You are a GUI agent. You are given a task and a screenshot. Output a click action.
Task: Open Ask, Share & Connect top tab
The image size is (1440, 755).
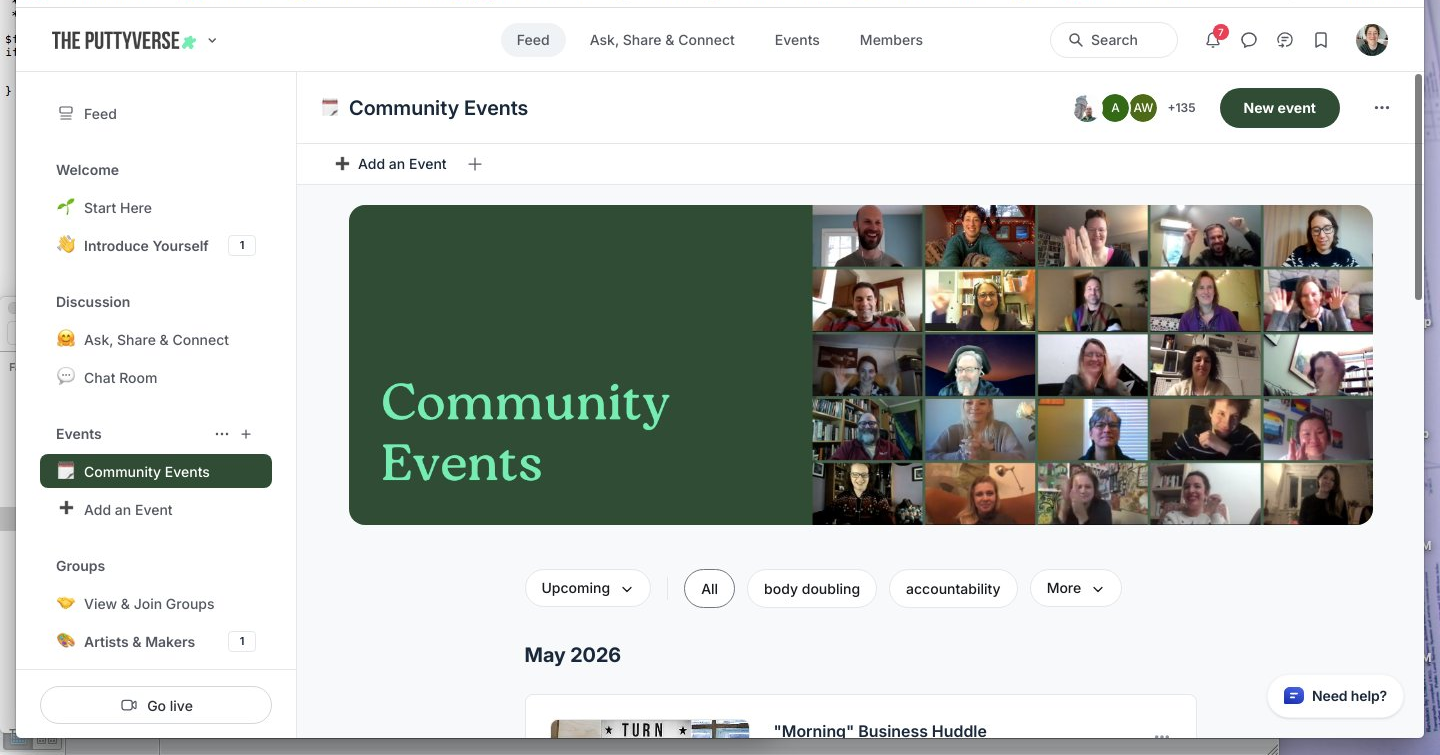click(x=662, y=40)
